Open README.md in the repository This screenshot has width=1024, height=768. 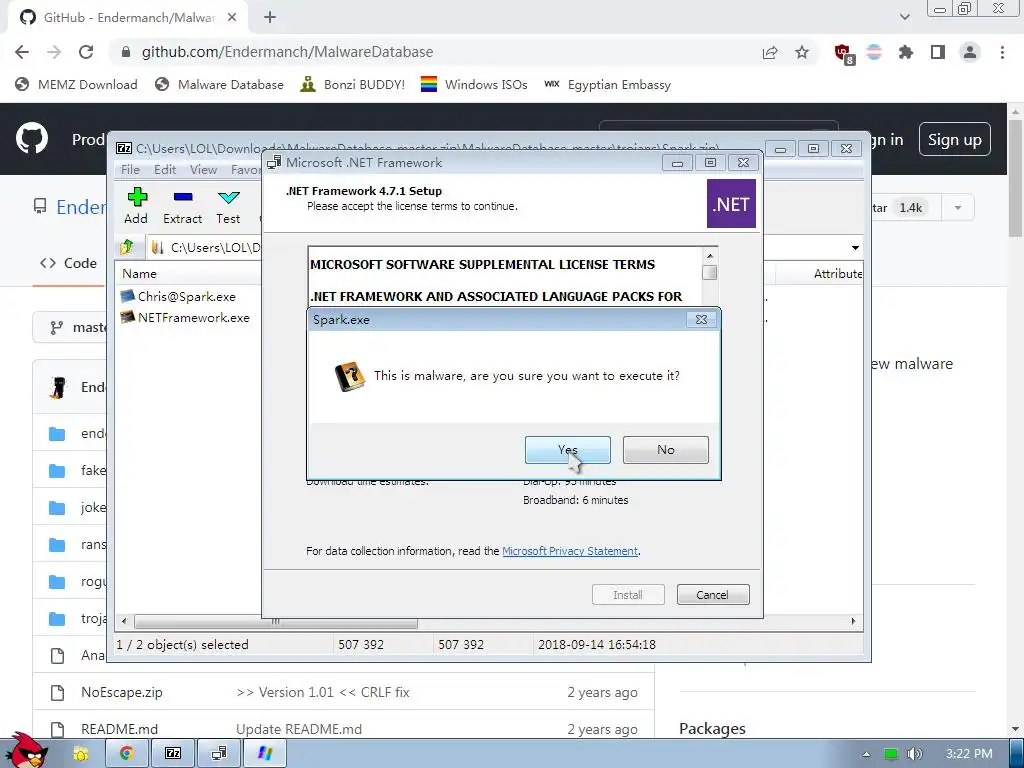click(x=120, y=729)
